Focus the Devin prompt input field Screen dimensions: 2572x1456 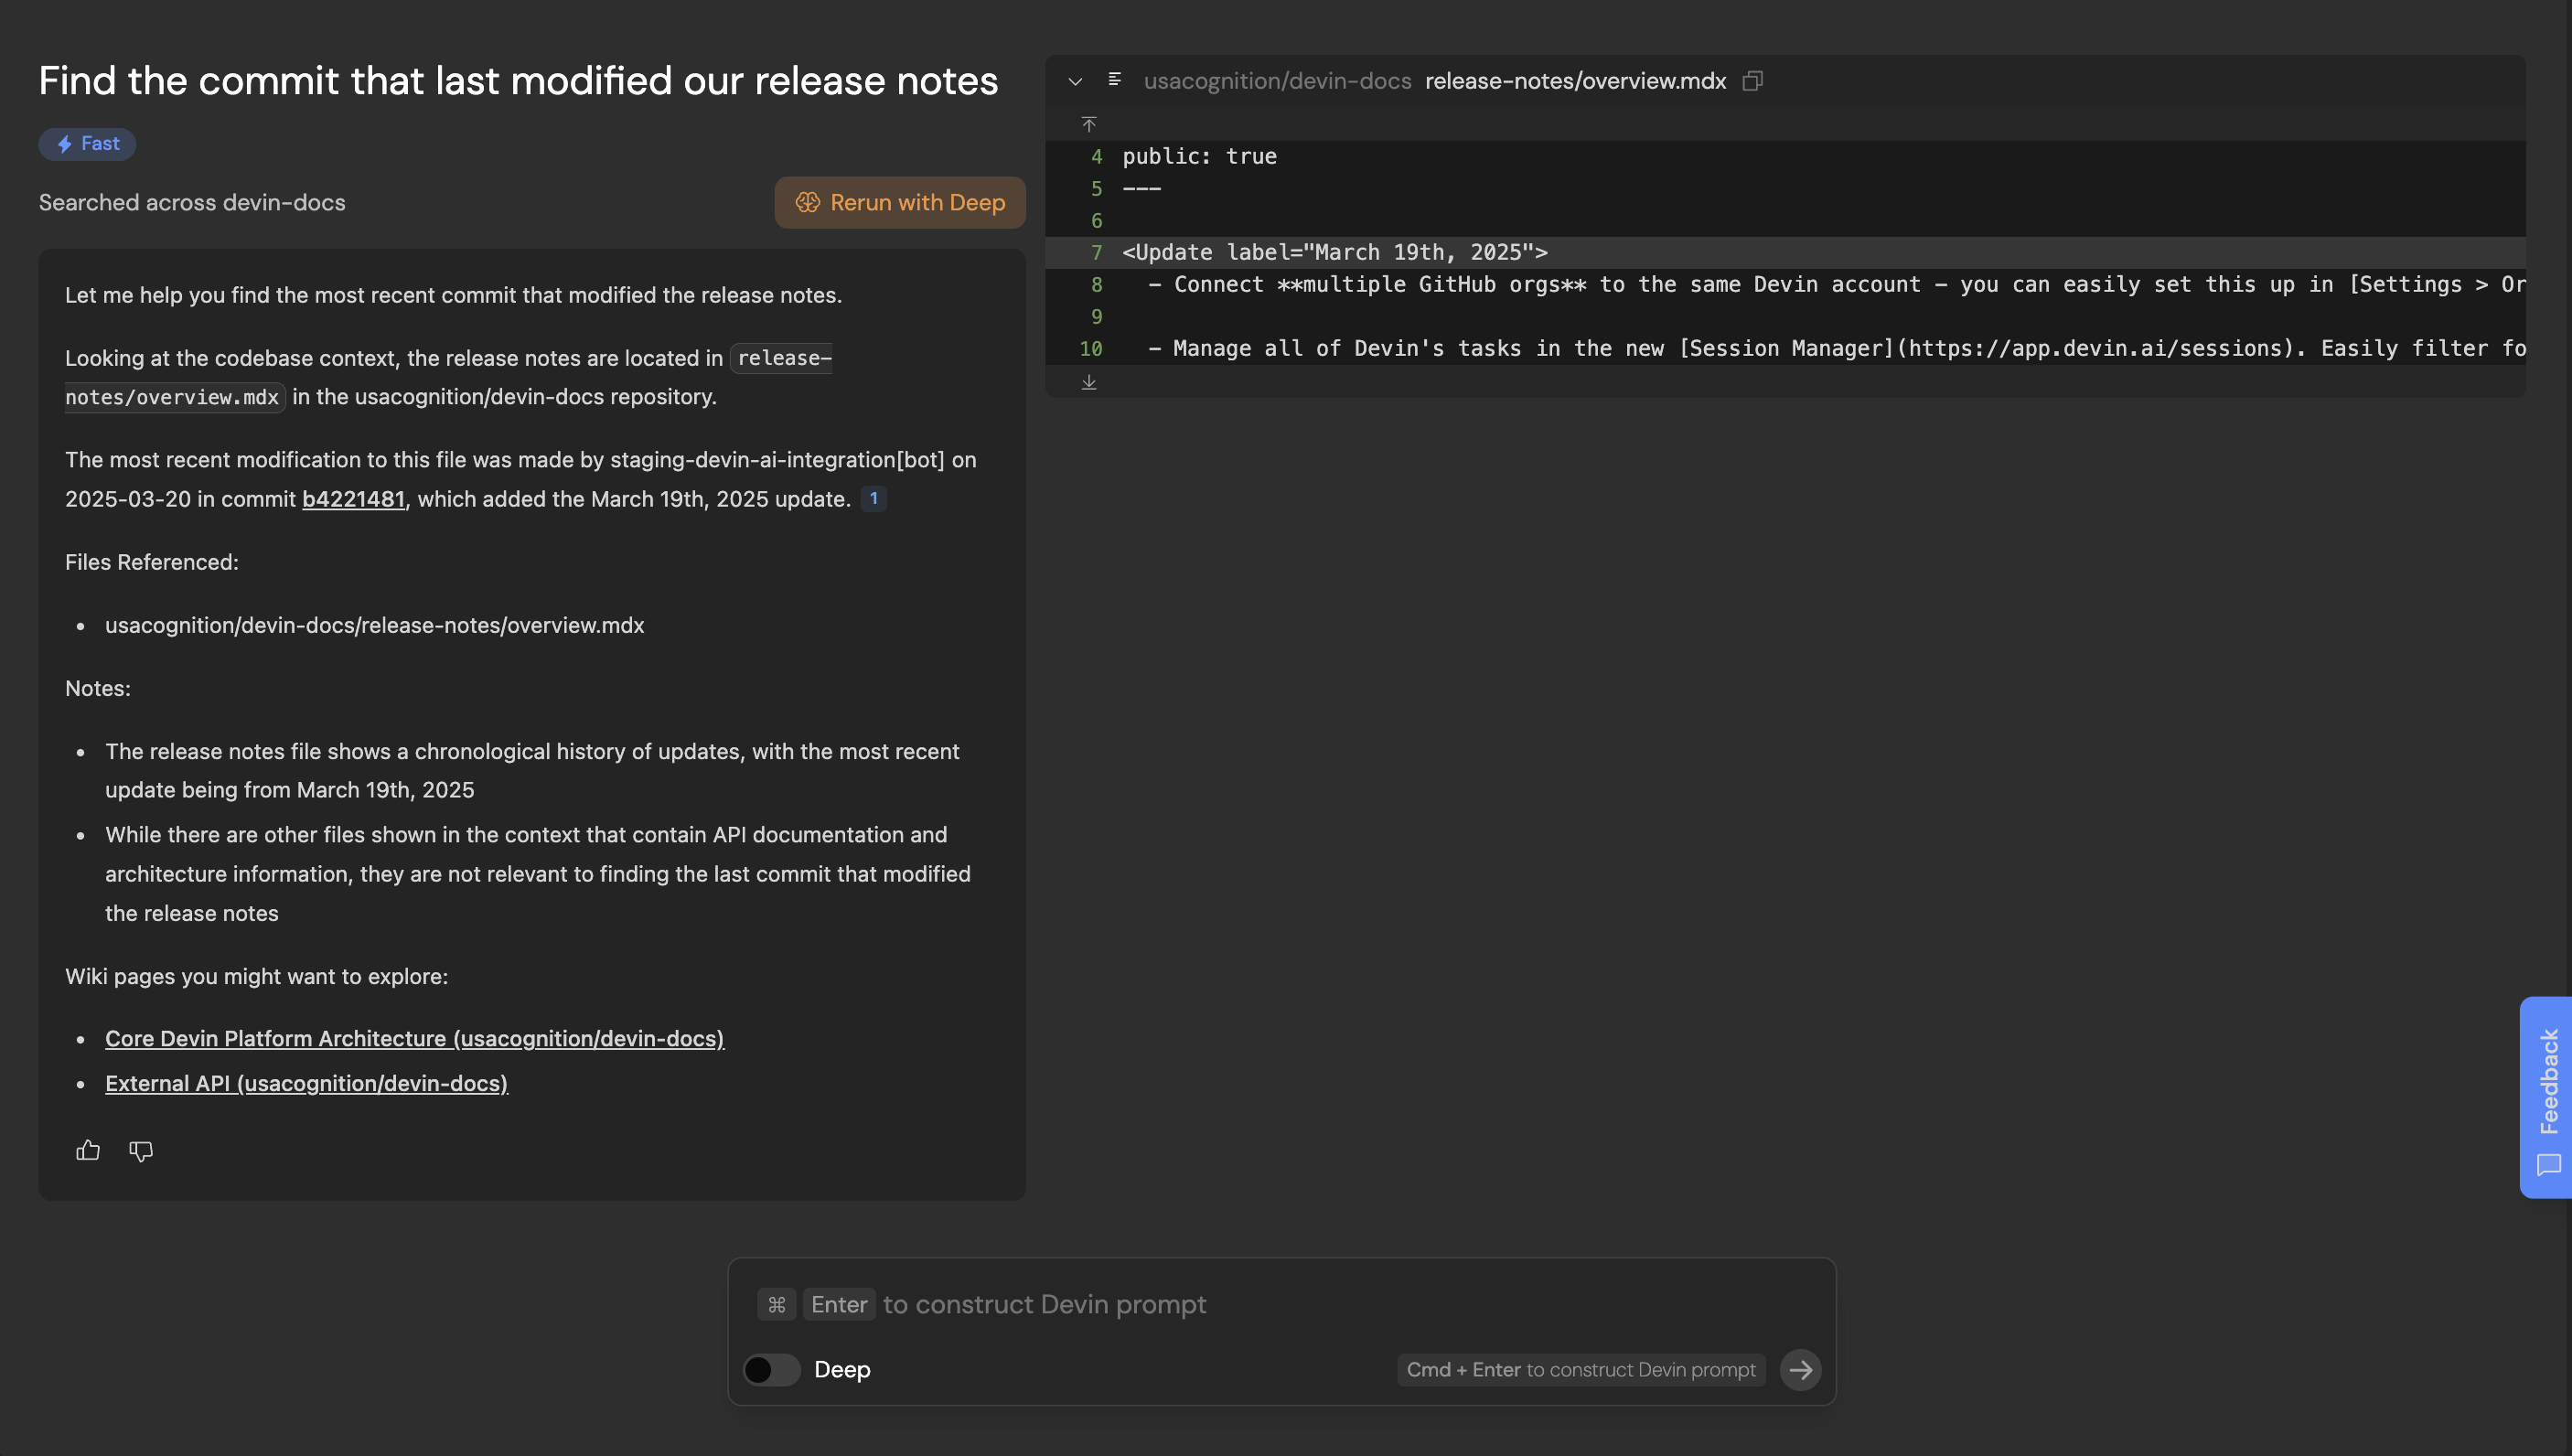pyautogui.click(x=1280, y=1304)
